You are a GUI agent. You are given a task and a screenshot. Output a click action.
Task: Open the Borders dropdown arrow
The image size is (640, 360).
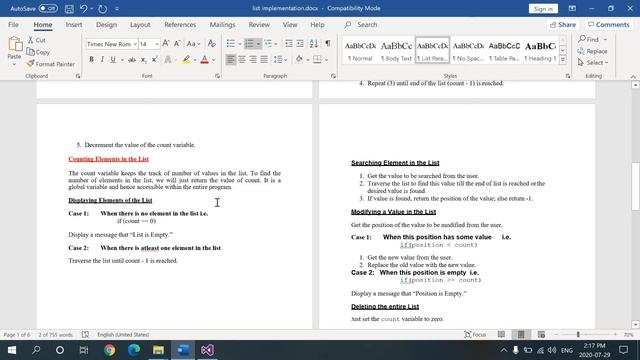point(327,60)
